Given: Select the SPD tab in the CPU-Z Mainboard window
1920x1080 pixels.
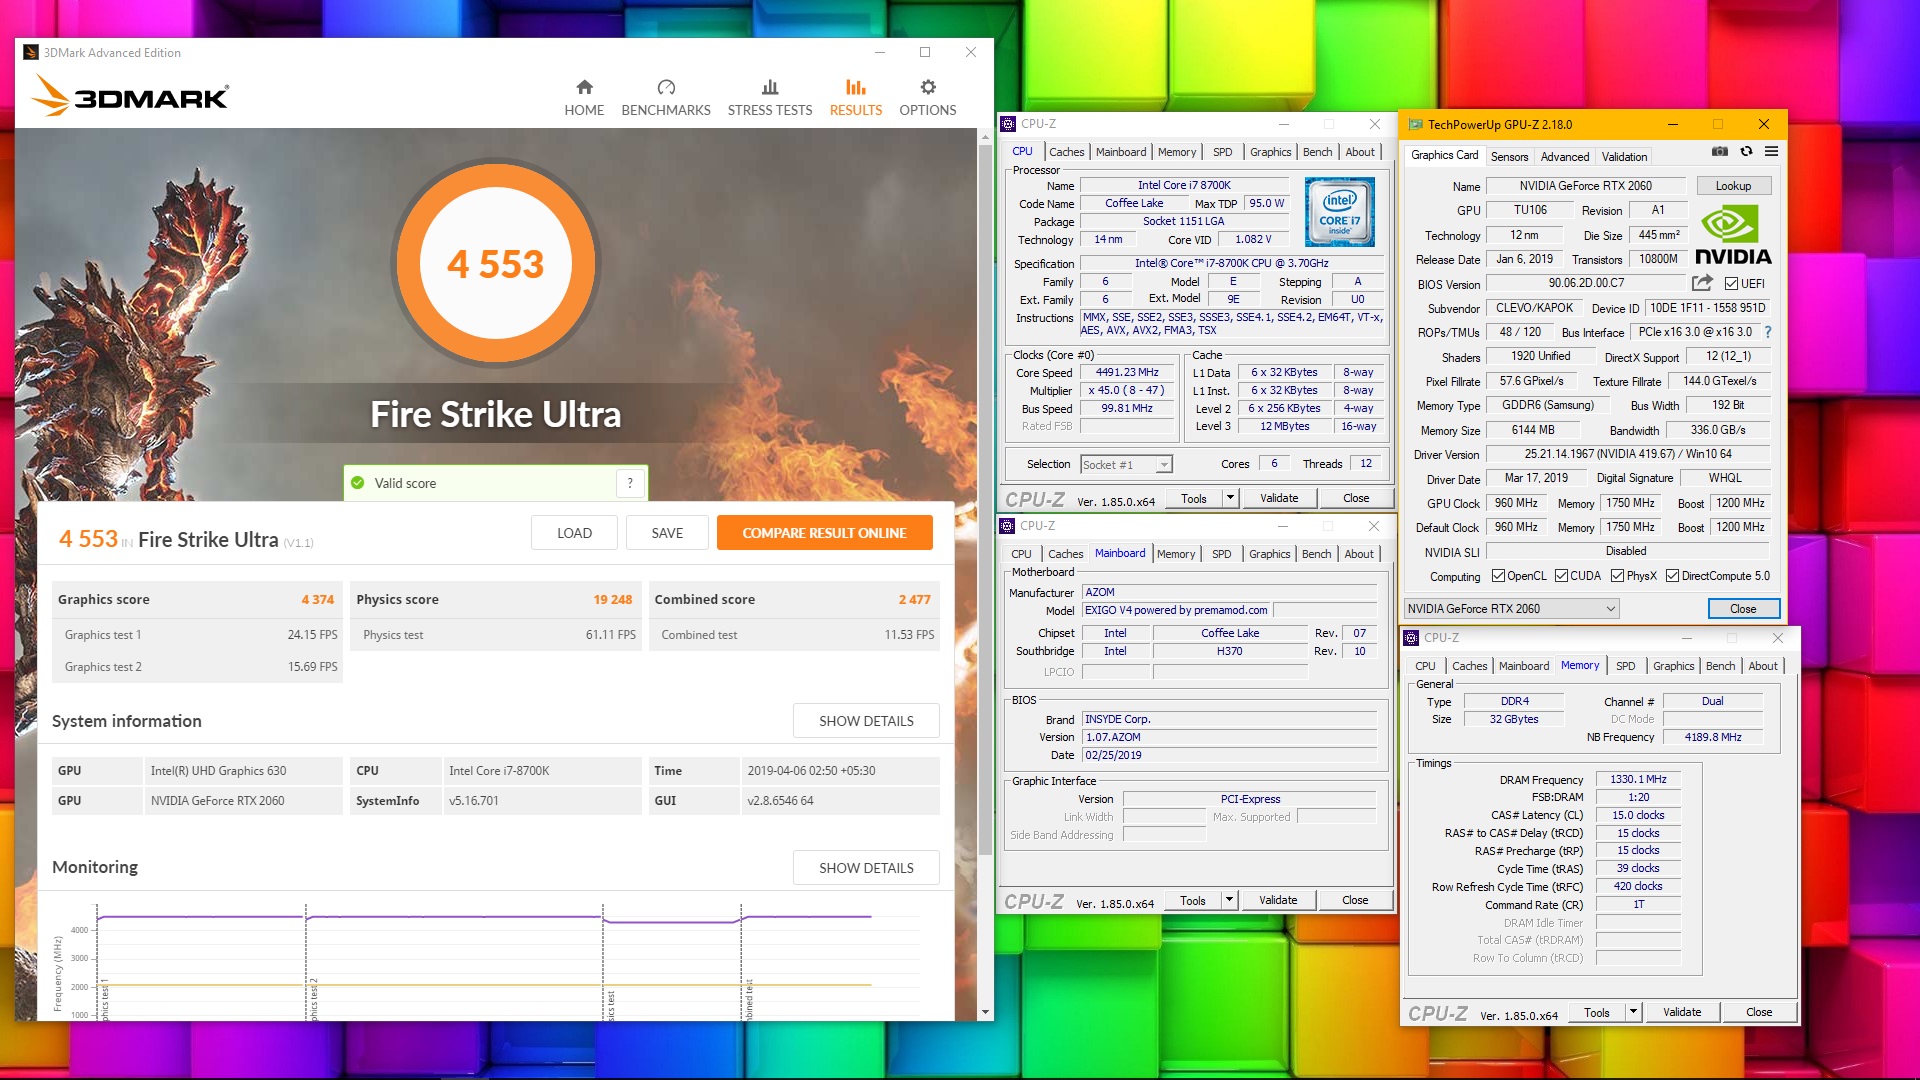Looking at the screenshot, I should (1221, 554).
